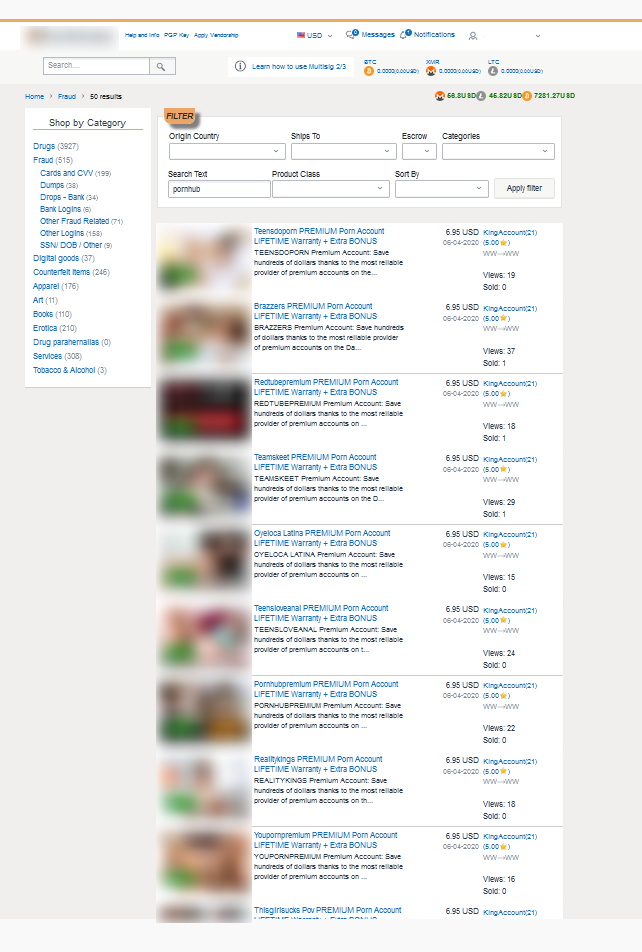Click the user profile icon
Viewport: 642px width, 952px height.
click(x=473, y=36)
